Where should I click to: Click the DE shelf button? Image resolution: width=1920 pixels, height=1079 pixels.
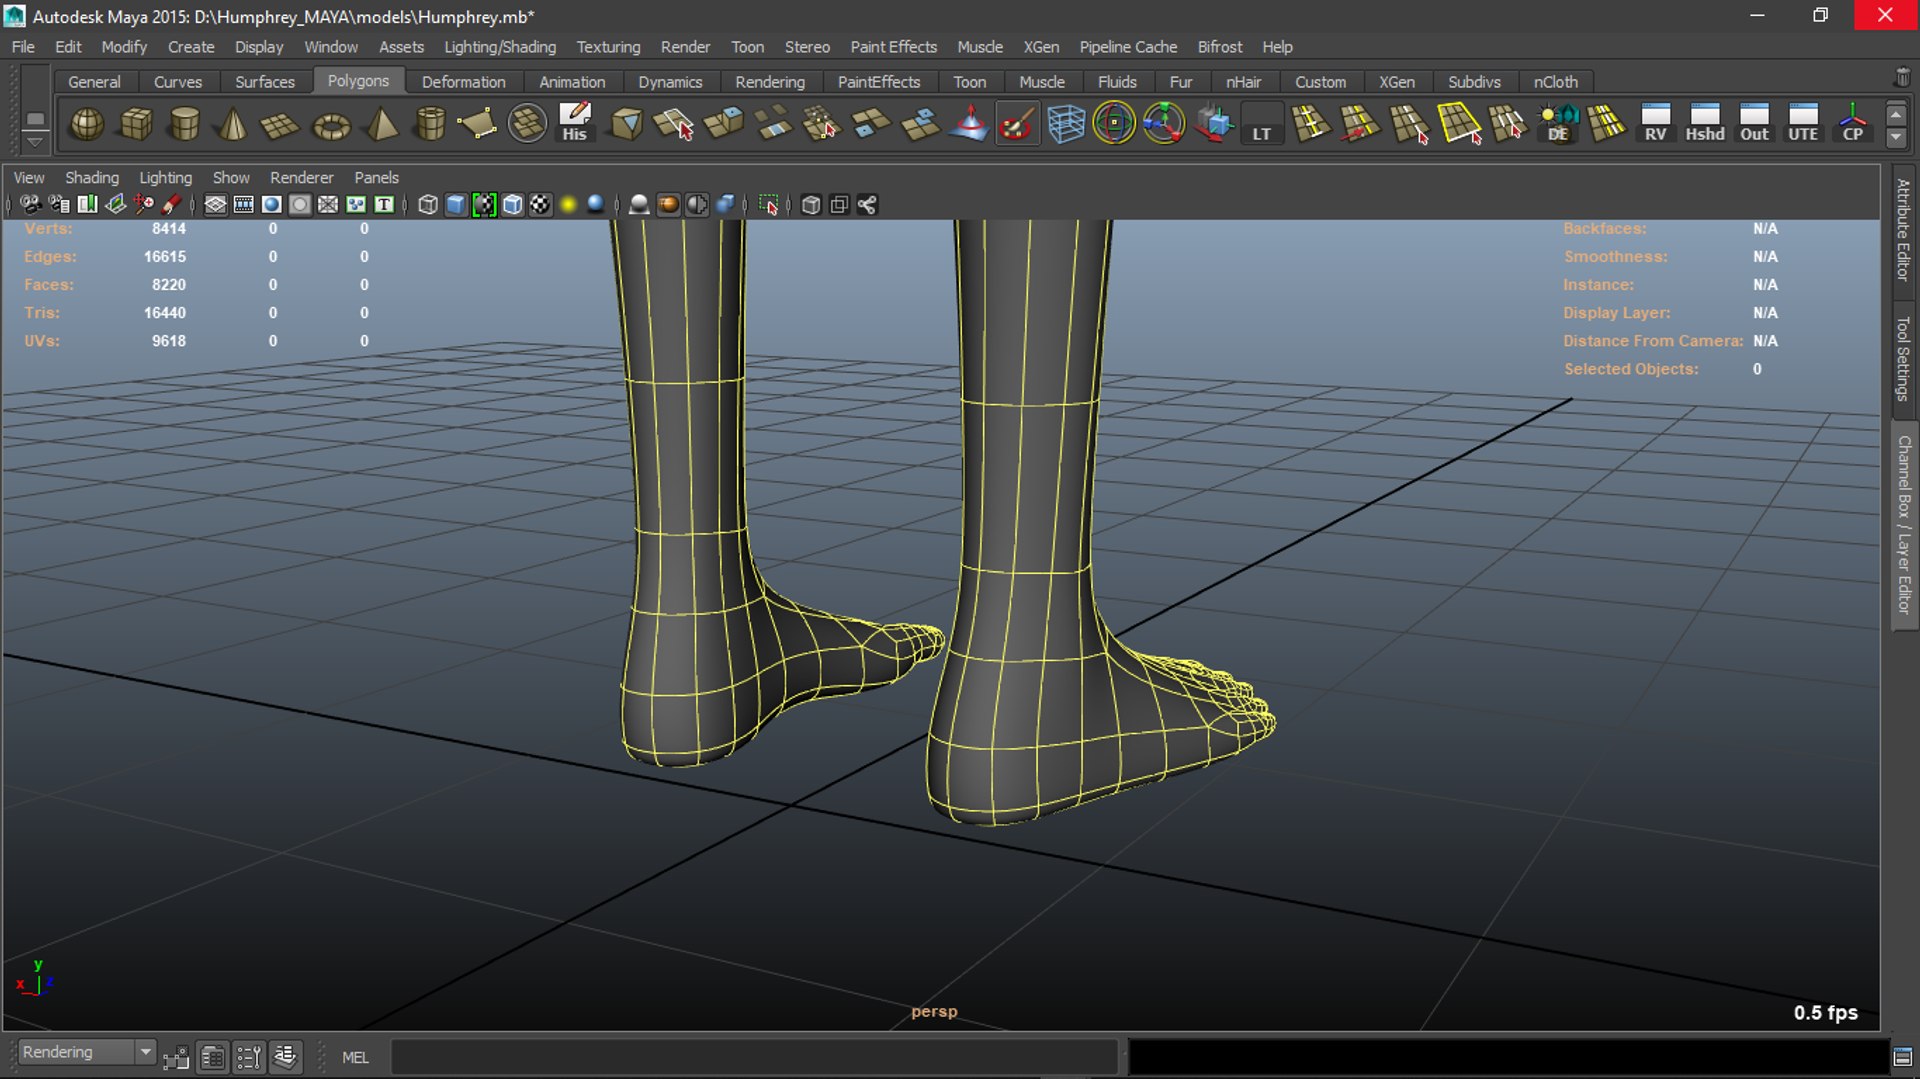(x=1558, y=124)
